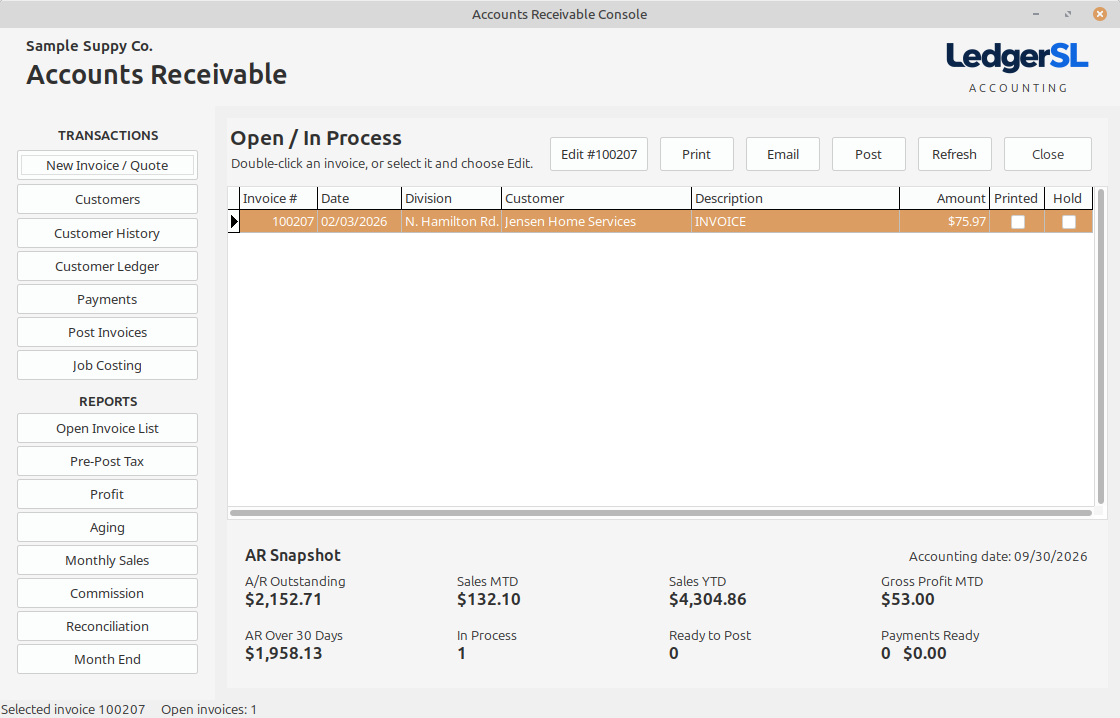Click status bar text Selected invoice 100207
1120x718 pixels.
pyautogui.click(x=73, y=709)
